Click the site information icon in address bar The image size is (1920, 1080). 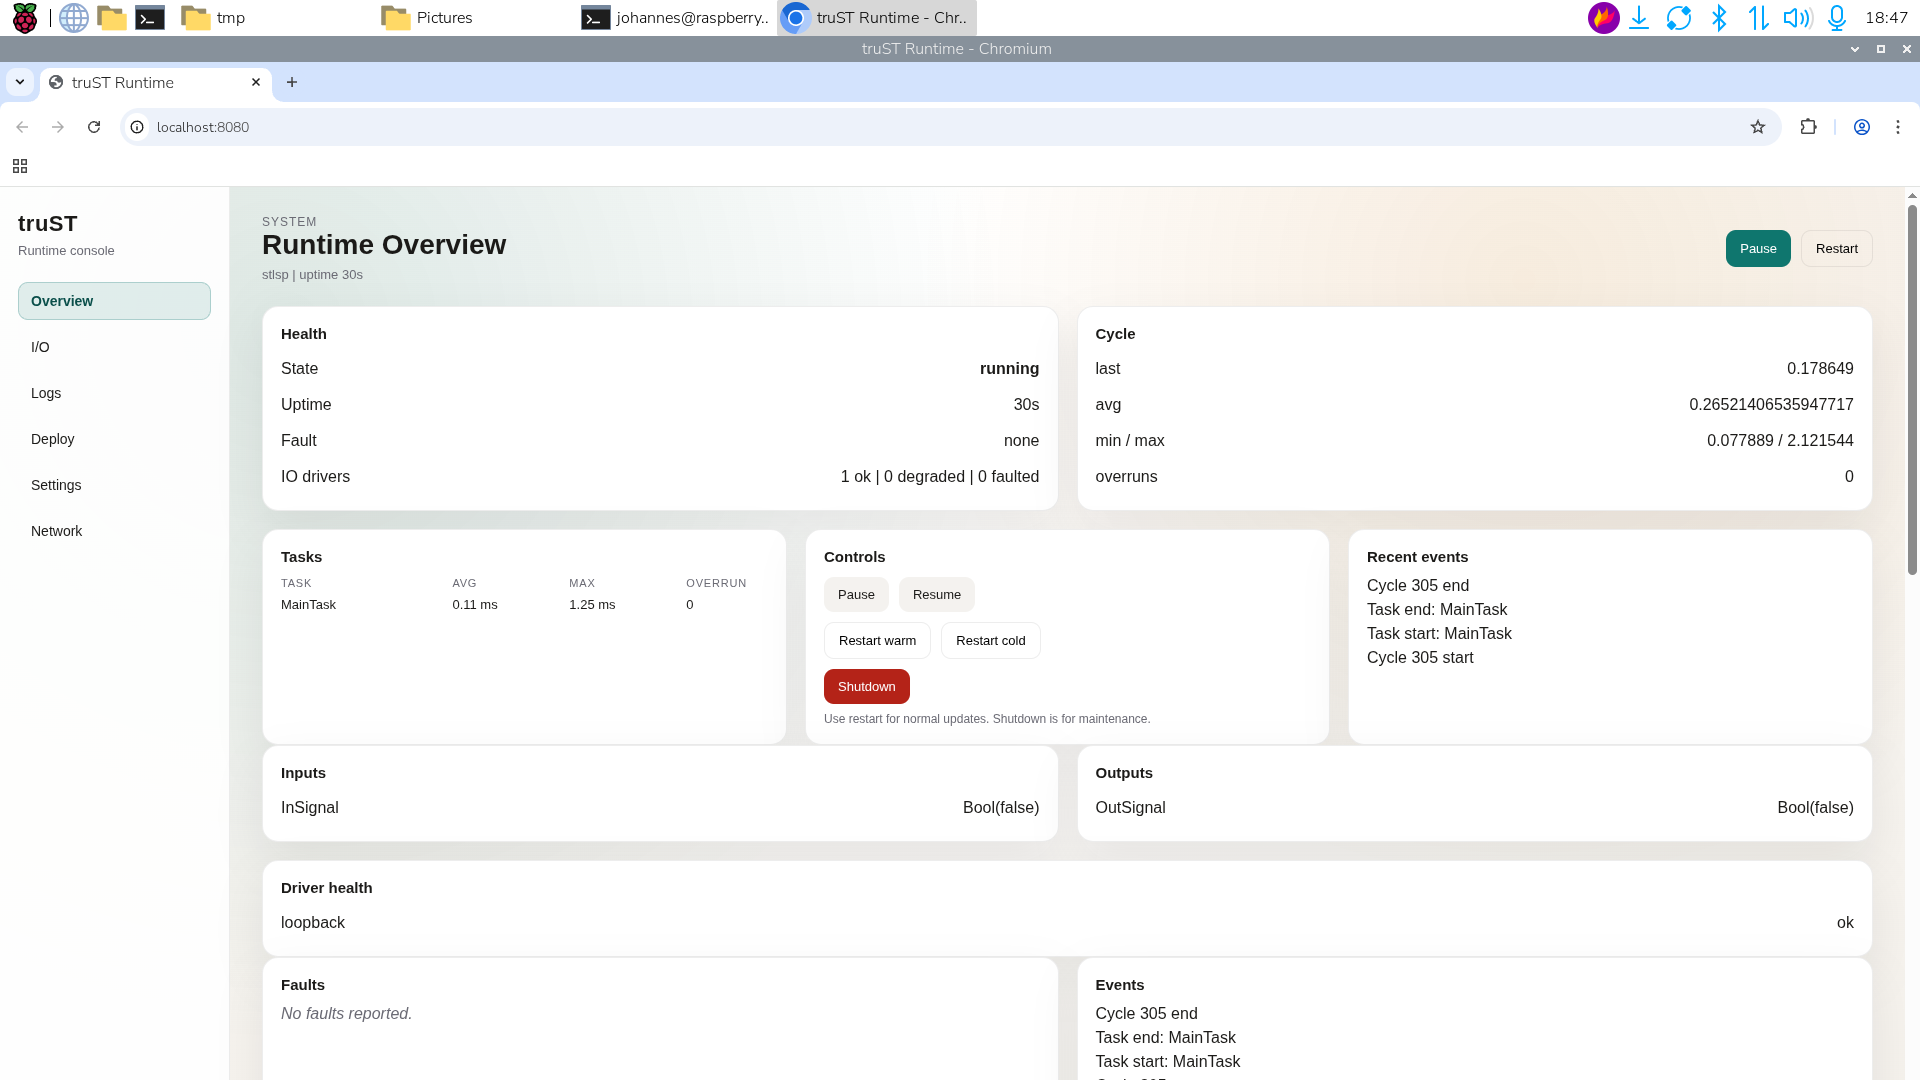136,127
